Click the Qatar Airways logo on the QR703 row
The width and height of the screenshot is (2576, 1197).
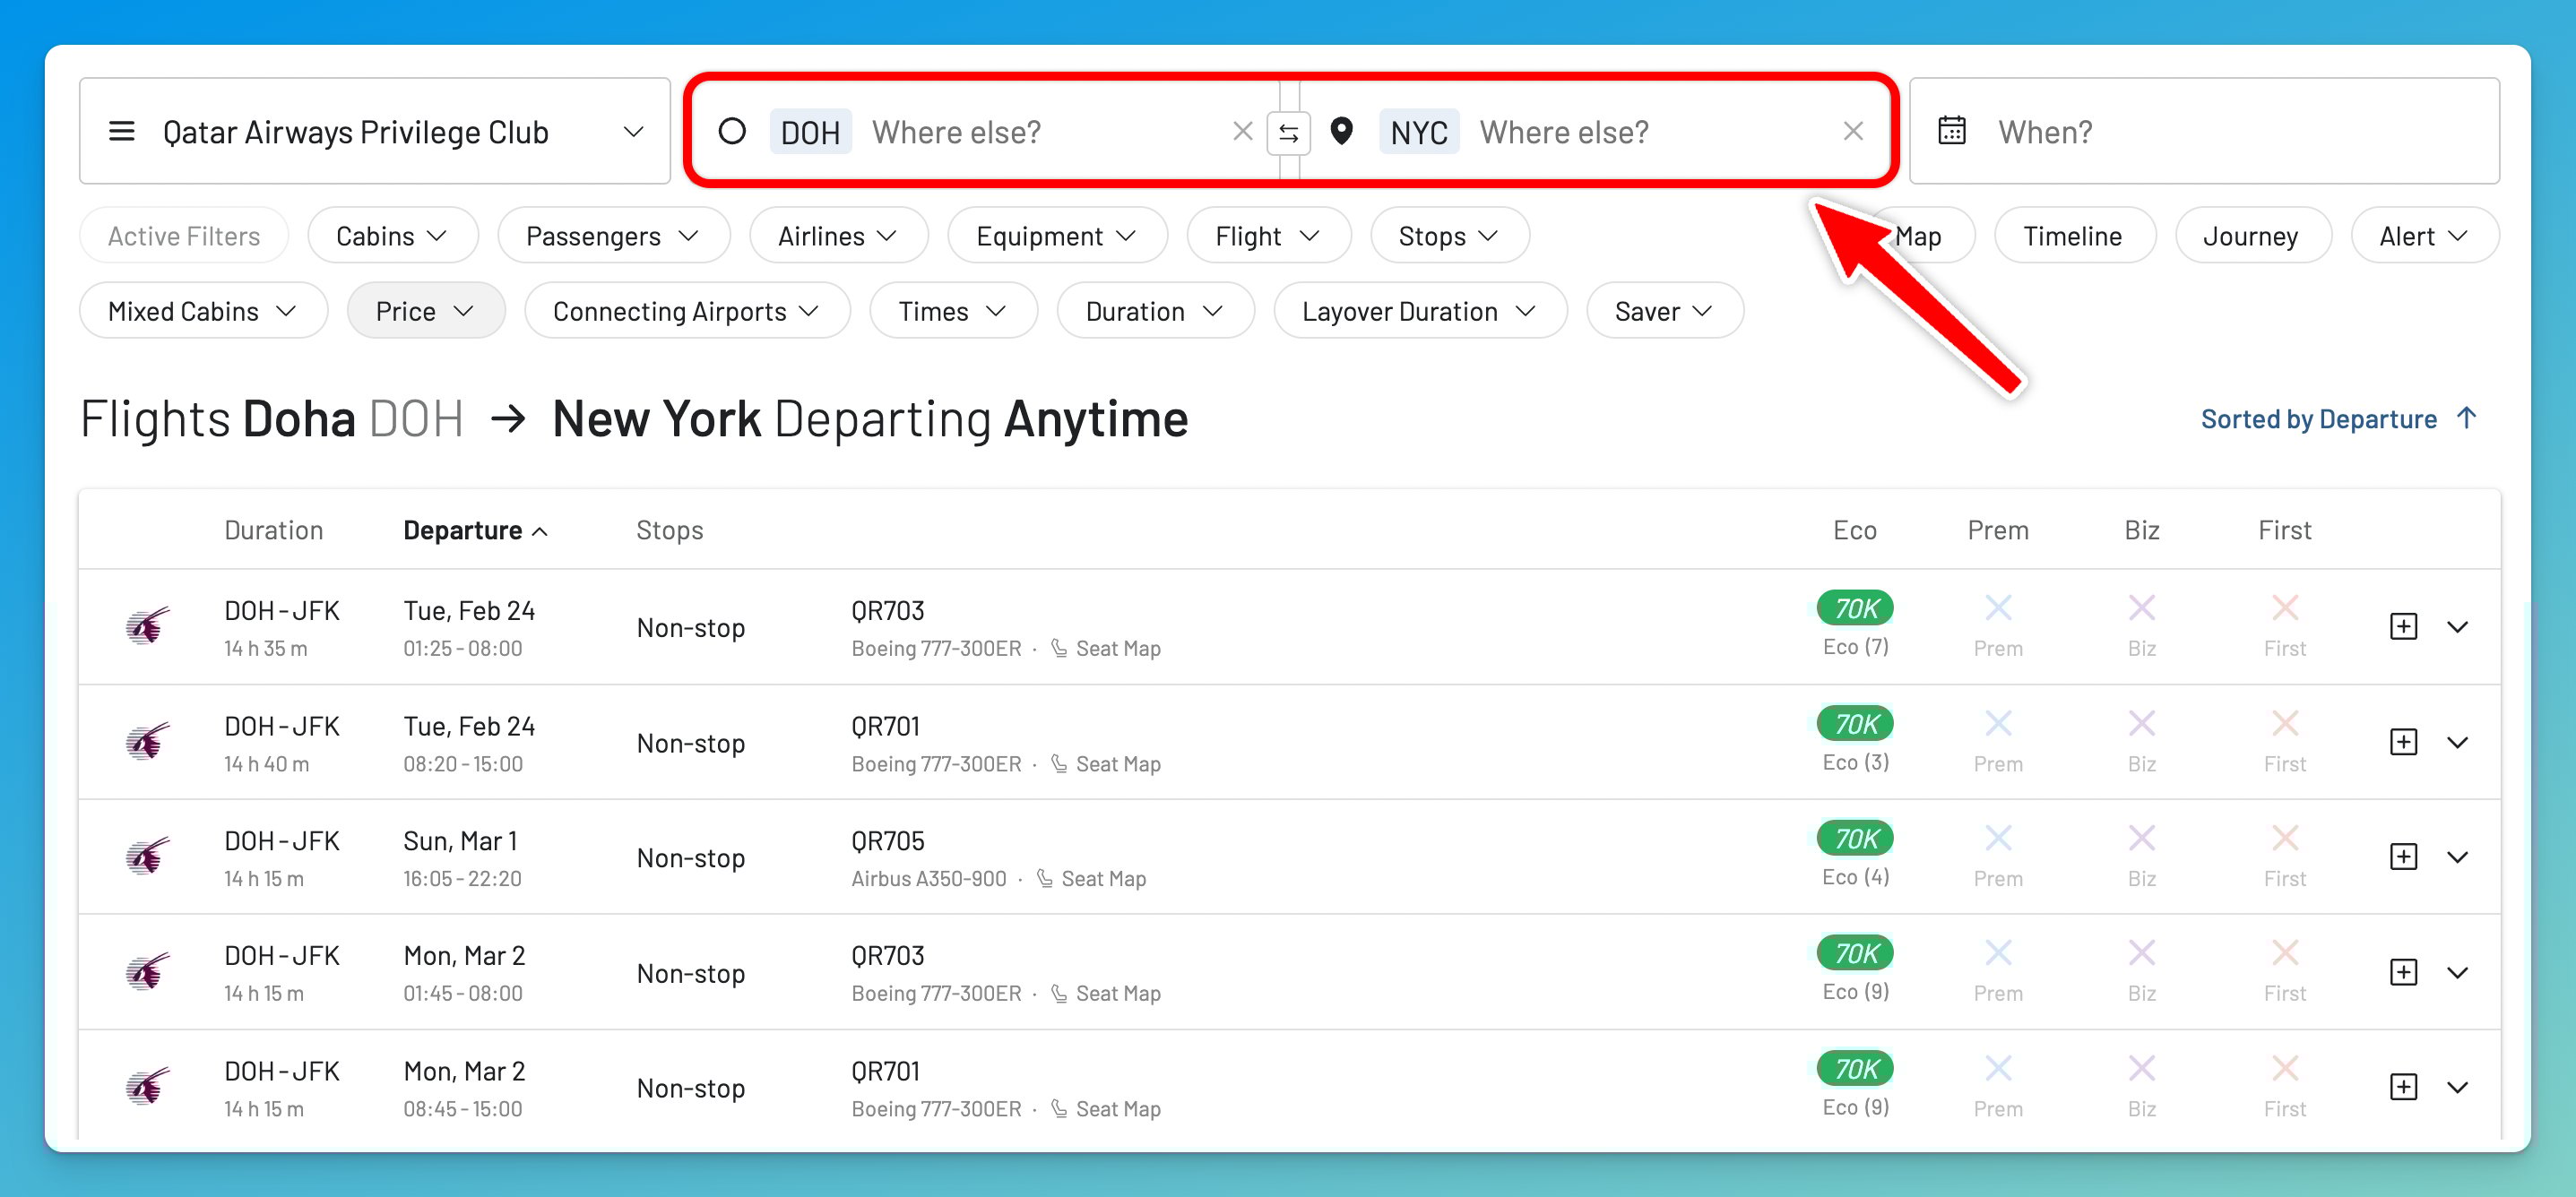coord(148,627)
